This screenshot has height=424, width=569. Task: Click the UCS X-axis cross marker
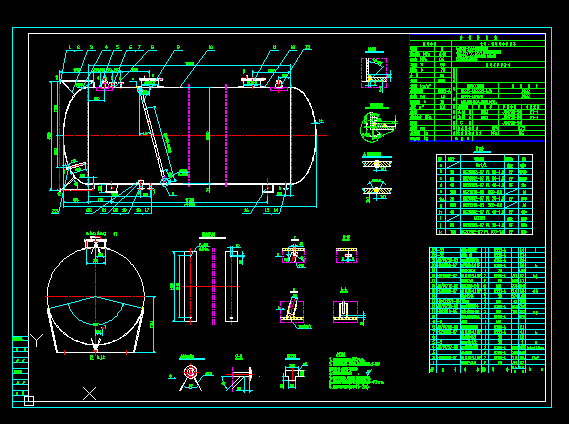89,394
